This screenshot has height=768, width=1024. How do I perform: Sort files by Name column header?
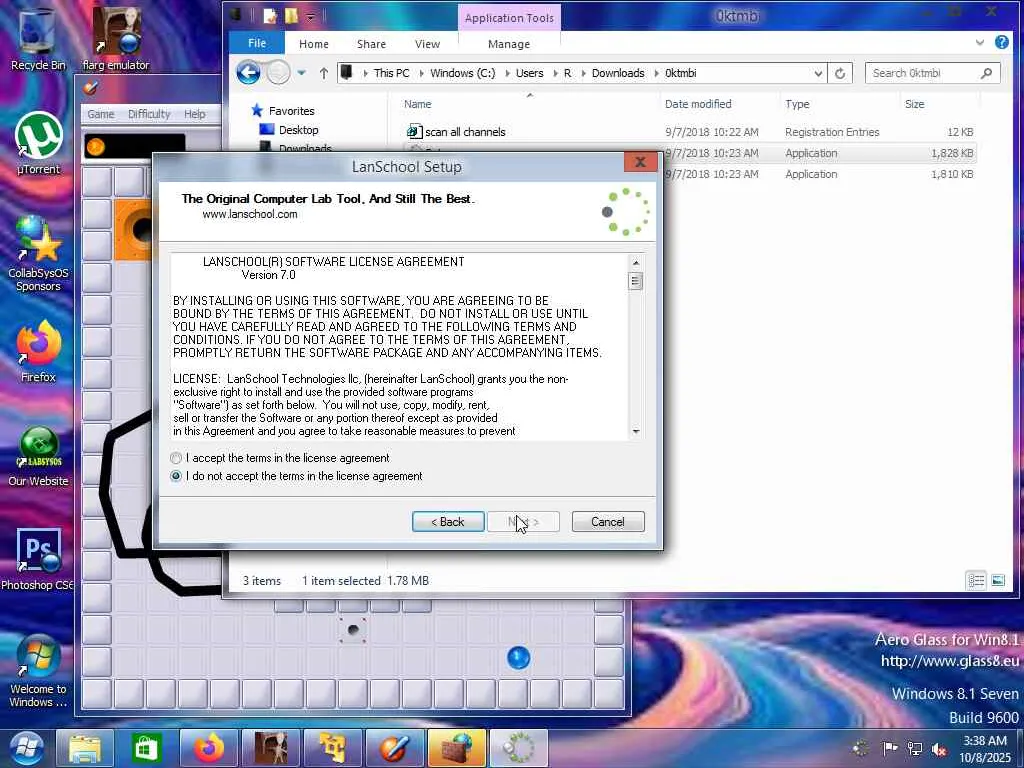(417, 104)
